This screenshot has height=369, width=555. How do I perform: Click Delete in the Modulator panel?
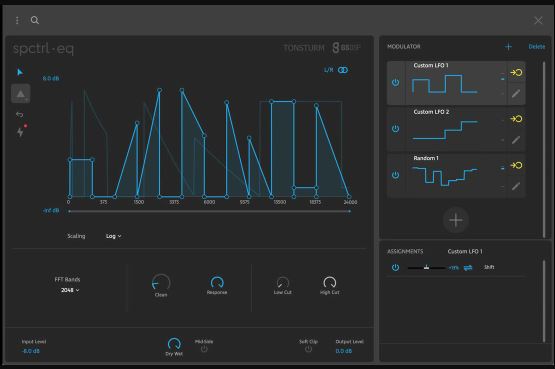tap(537, 47)
